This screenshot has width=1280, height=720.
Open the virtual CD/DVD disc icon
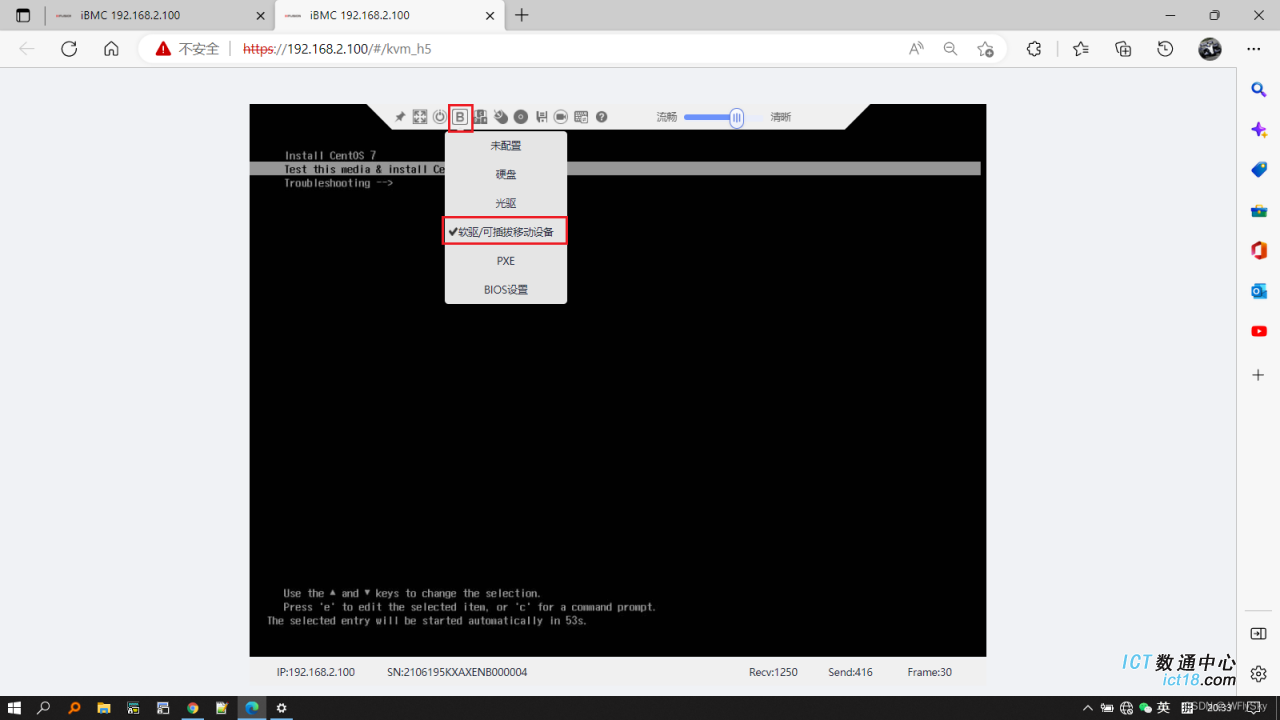click(x=521, y=117)
